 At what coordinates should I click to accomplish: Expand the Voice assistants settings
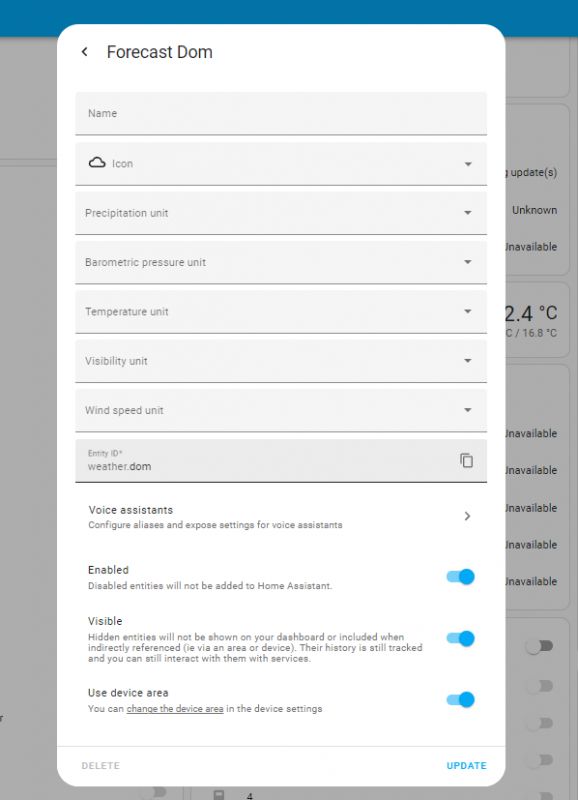(466, 516)
